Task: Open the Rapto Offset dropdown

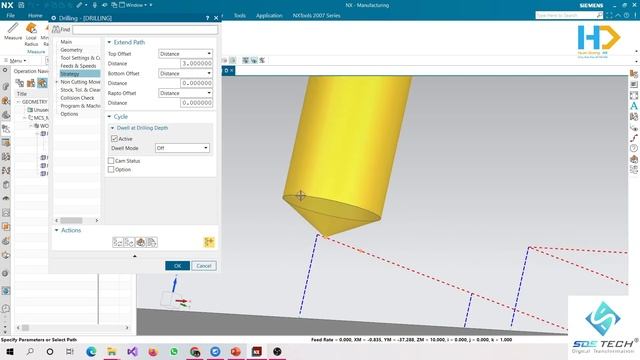Action: [x=185, y=93]
